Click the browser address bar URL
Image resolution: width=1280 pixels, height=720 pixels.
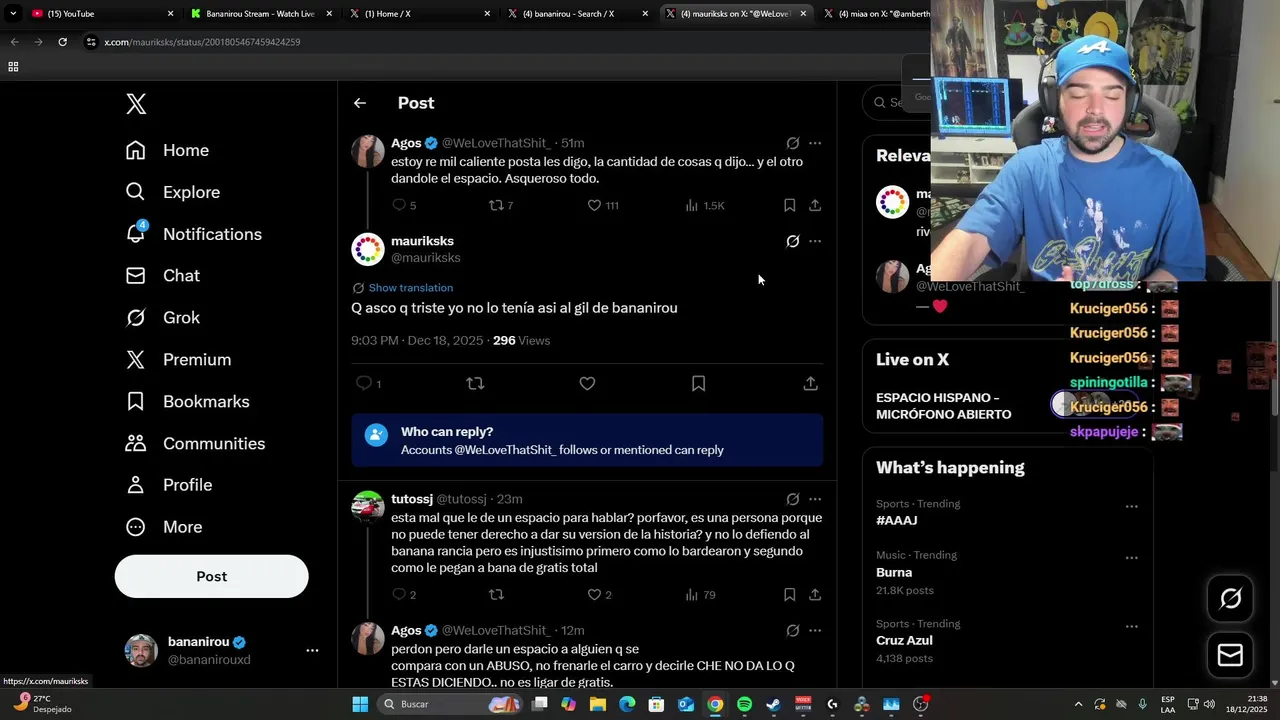coord(202,42)
